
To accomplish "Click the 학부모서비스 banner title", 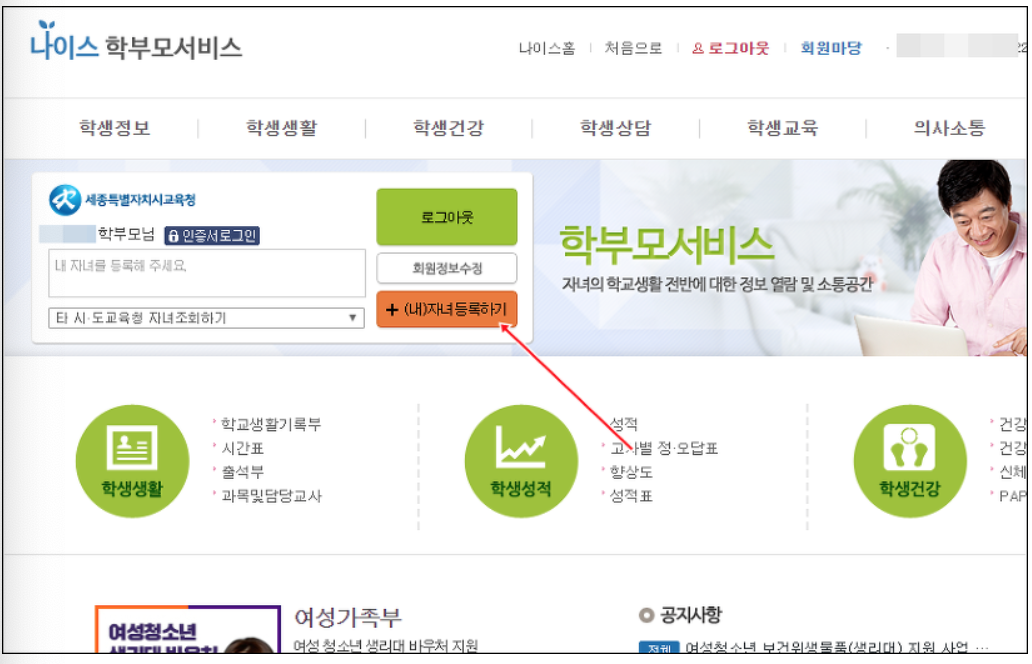I will point(667,244).
